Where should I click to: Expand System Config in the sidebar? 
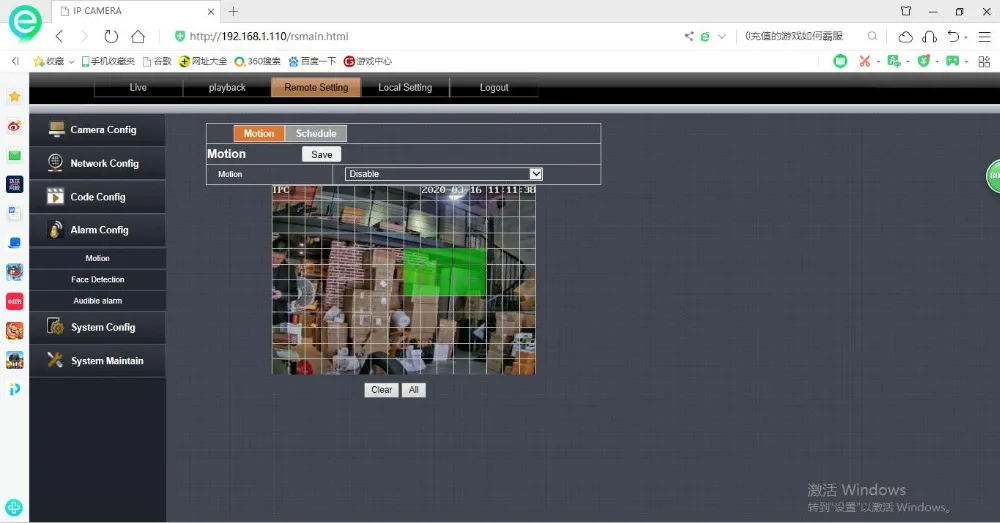coord(97,327)
